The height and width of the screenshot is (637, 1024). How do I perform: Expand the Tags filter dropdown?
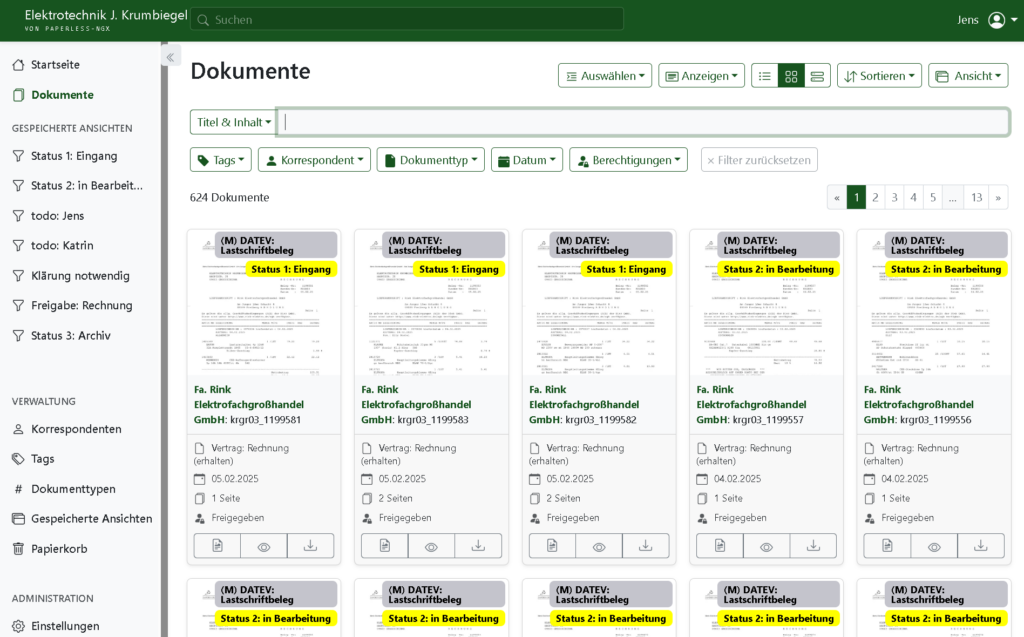(221, 160)
